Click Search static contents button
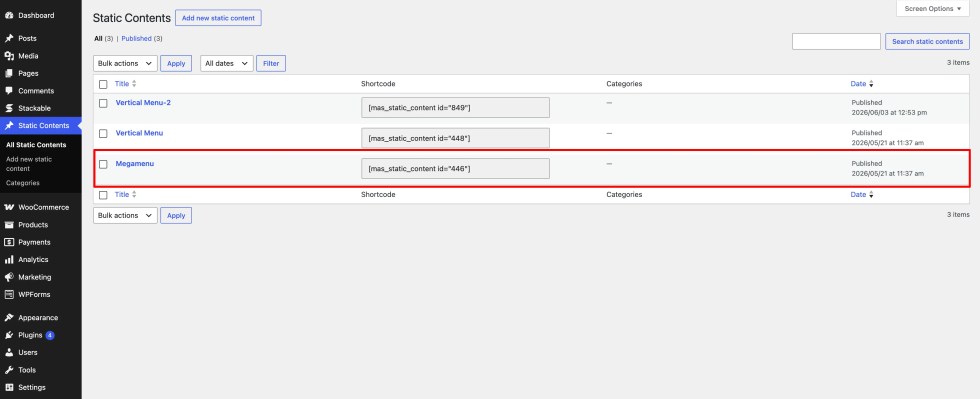The image size is (980, 399). (x=928, y=41)
